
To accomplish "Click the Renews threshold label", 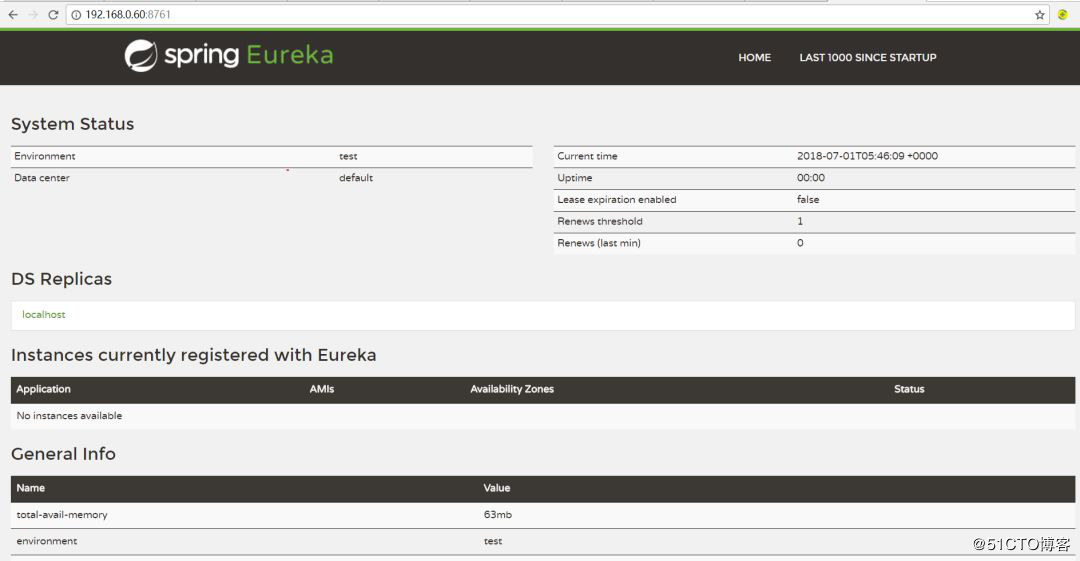I will pyautogui.click(x=599, y=221).
